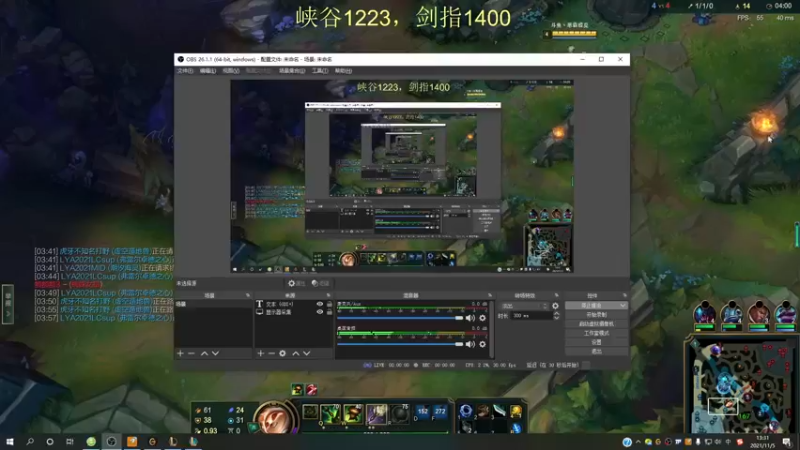Screen dimensions: 800x450
Task: Open the 帮助 (Help) menu in OBS
Action: pyautogui.click(x=343, y=71)
